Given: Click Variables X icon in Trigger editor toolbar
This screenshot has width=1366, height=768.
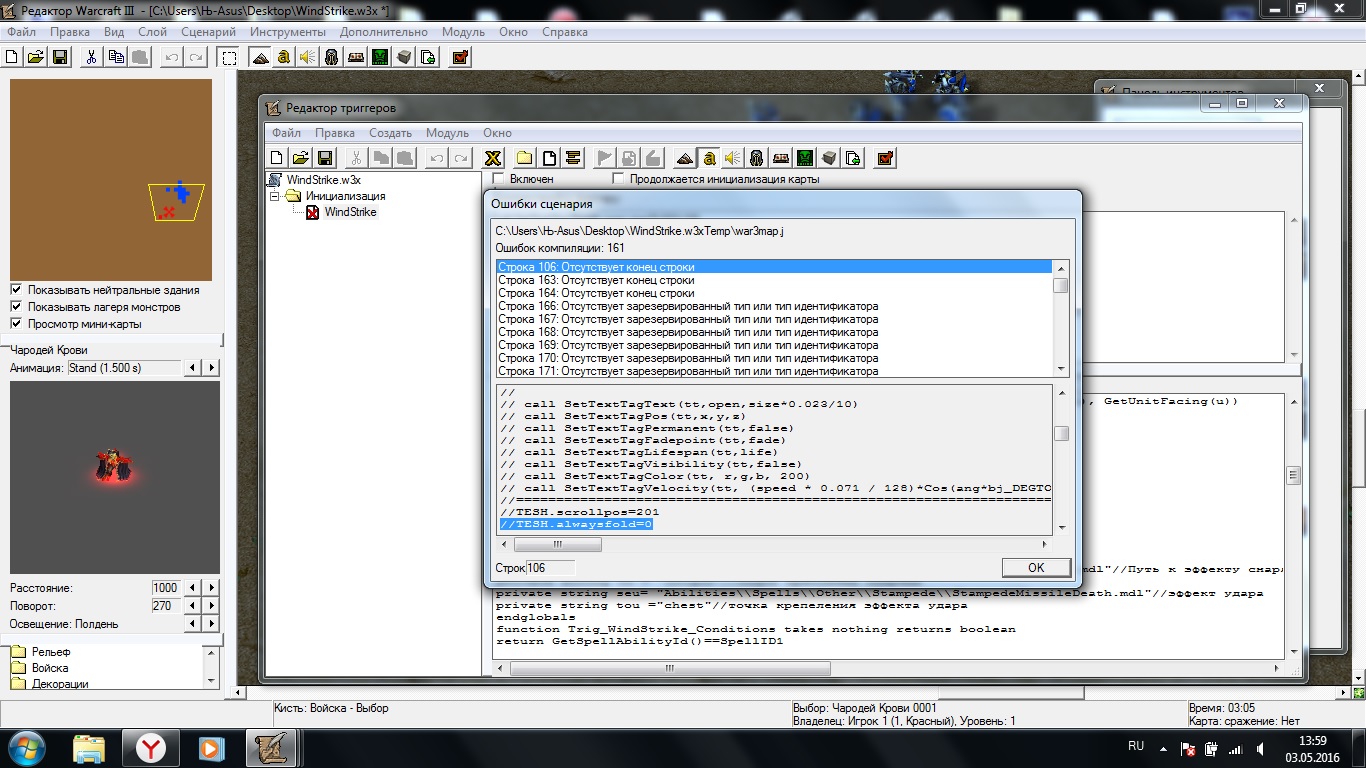Looking at the screenshot, I should 492,158.
